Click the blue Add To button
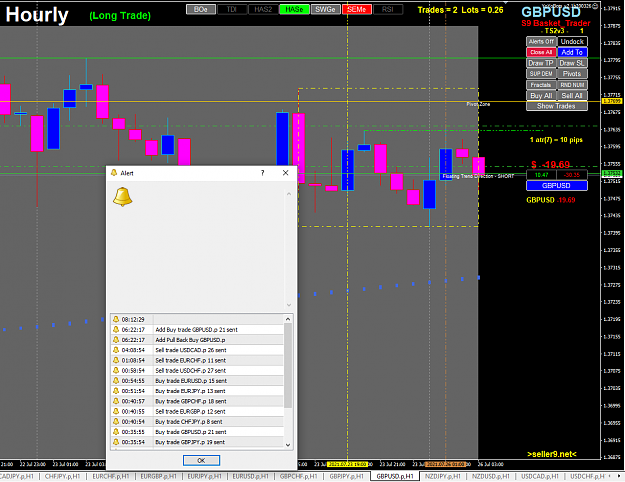Image resolution: width=625 pixels, height=482 pixels. coord(572,52)
